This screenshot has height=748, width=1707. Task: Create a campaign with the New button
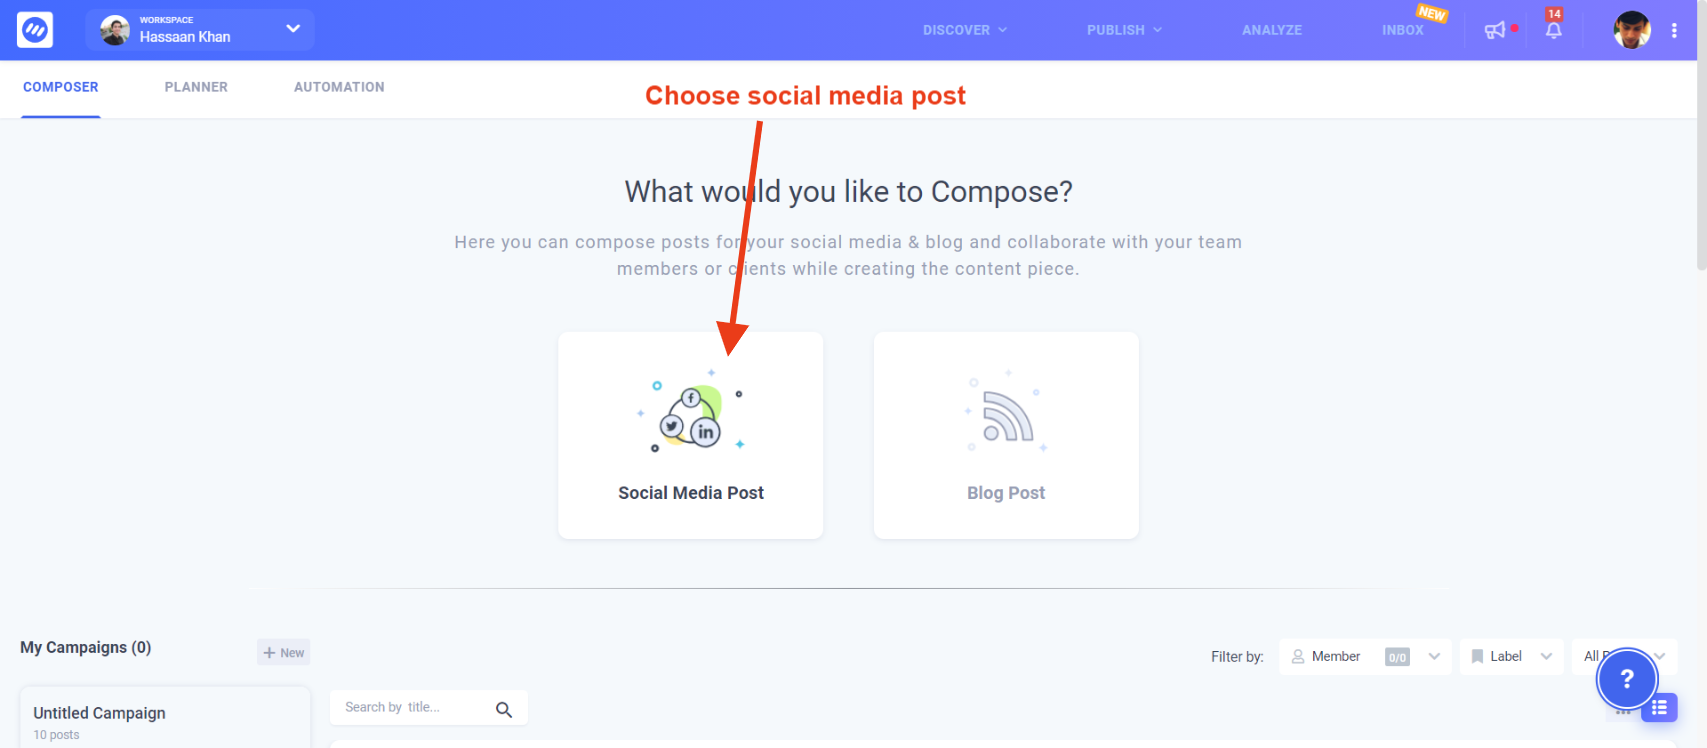point(283,651)
